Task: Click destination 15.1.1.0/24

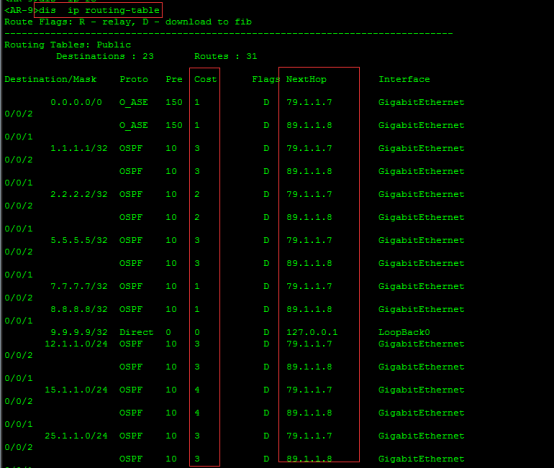Action: tap(76, 390)
